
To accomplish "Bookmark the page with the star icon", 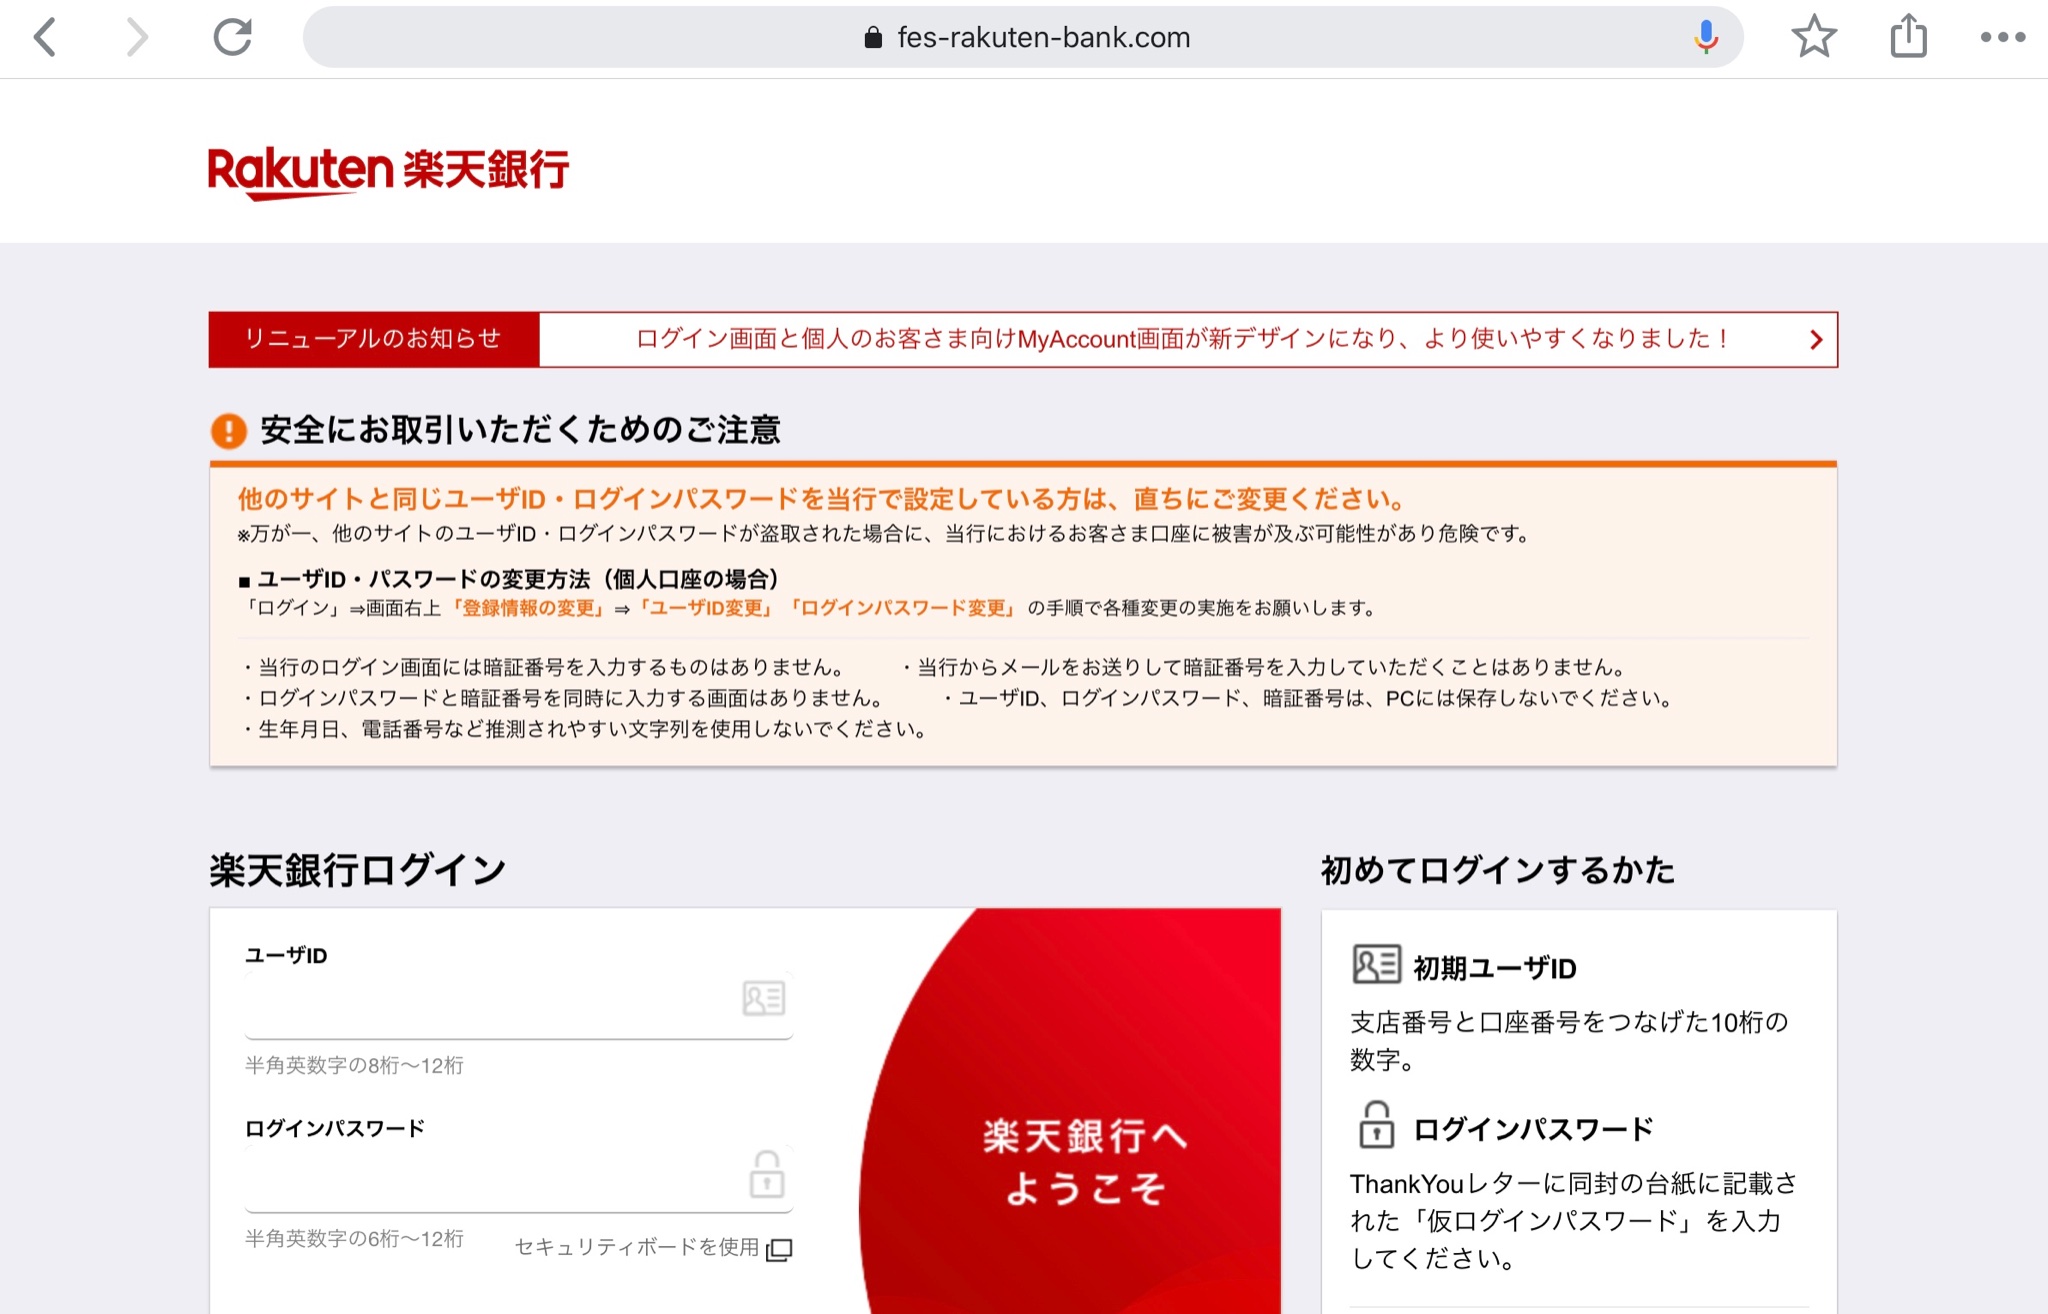I will tap(1814, 38).
